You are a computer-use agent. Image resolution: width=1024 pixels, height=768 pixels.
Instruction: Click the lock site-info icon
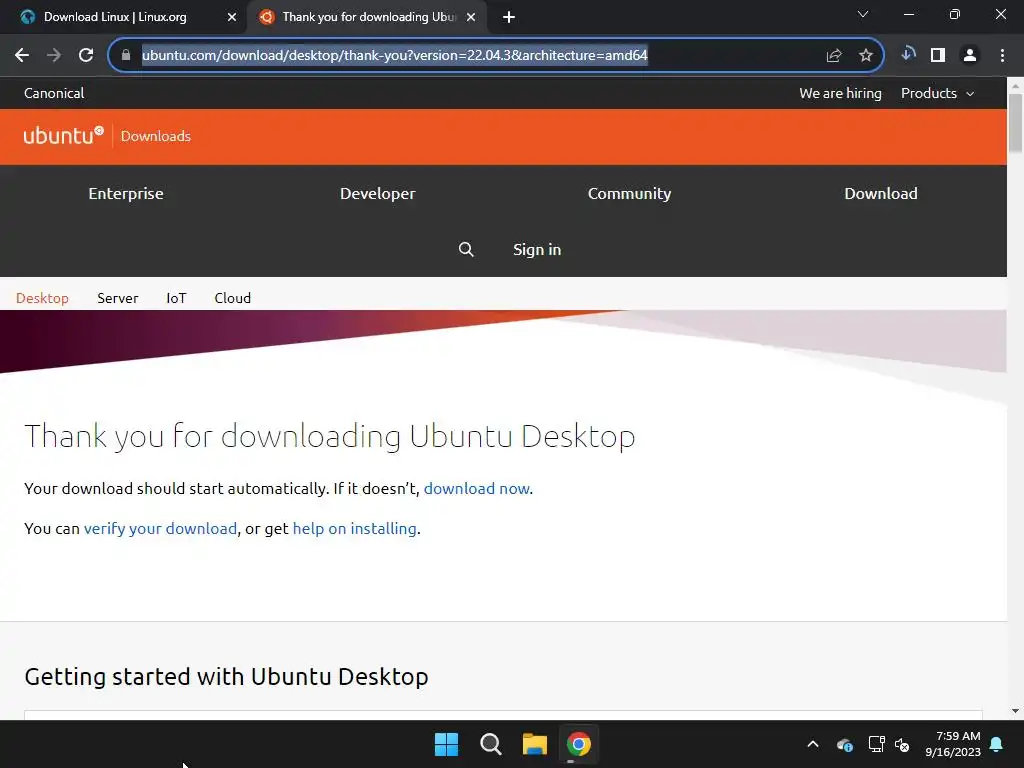[x=126, y=56]
